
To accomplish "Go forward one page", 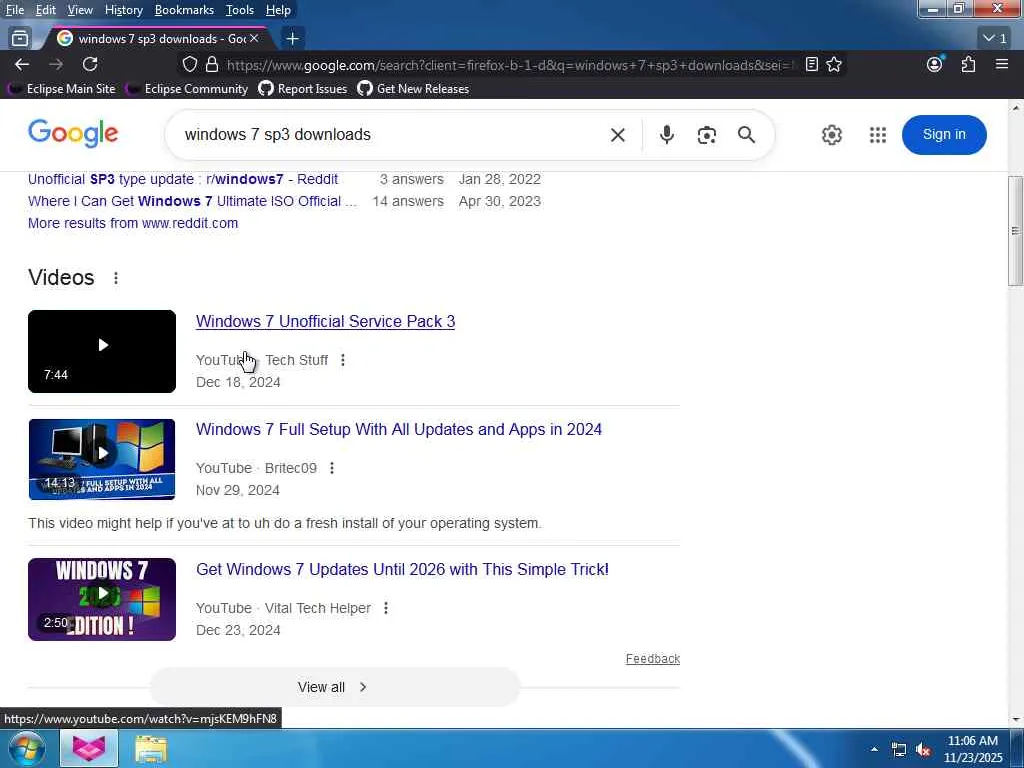I will 56,64.
